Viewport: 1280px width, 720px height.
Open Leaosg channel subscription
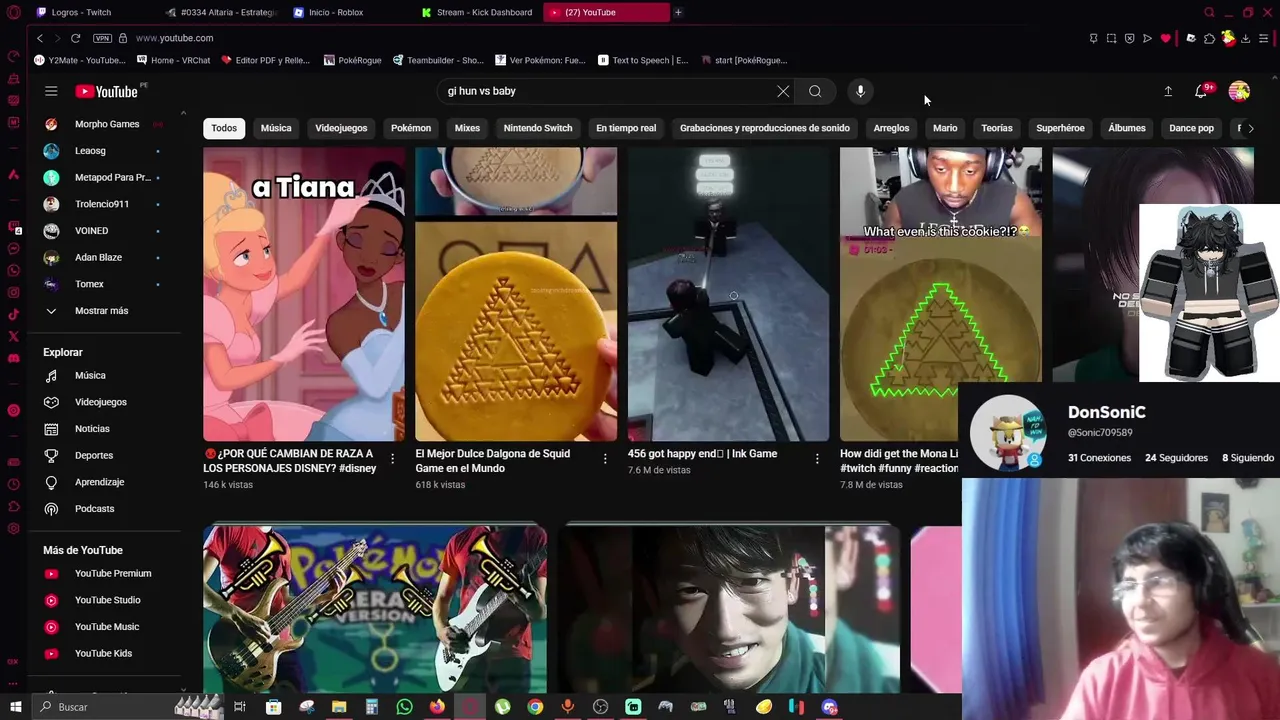(x=106, y=151)
